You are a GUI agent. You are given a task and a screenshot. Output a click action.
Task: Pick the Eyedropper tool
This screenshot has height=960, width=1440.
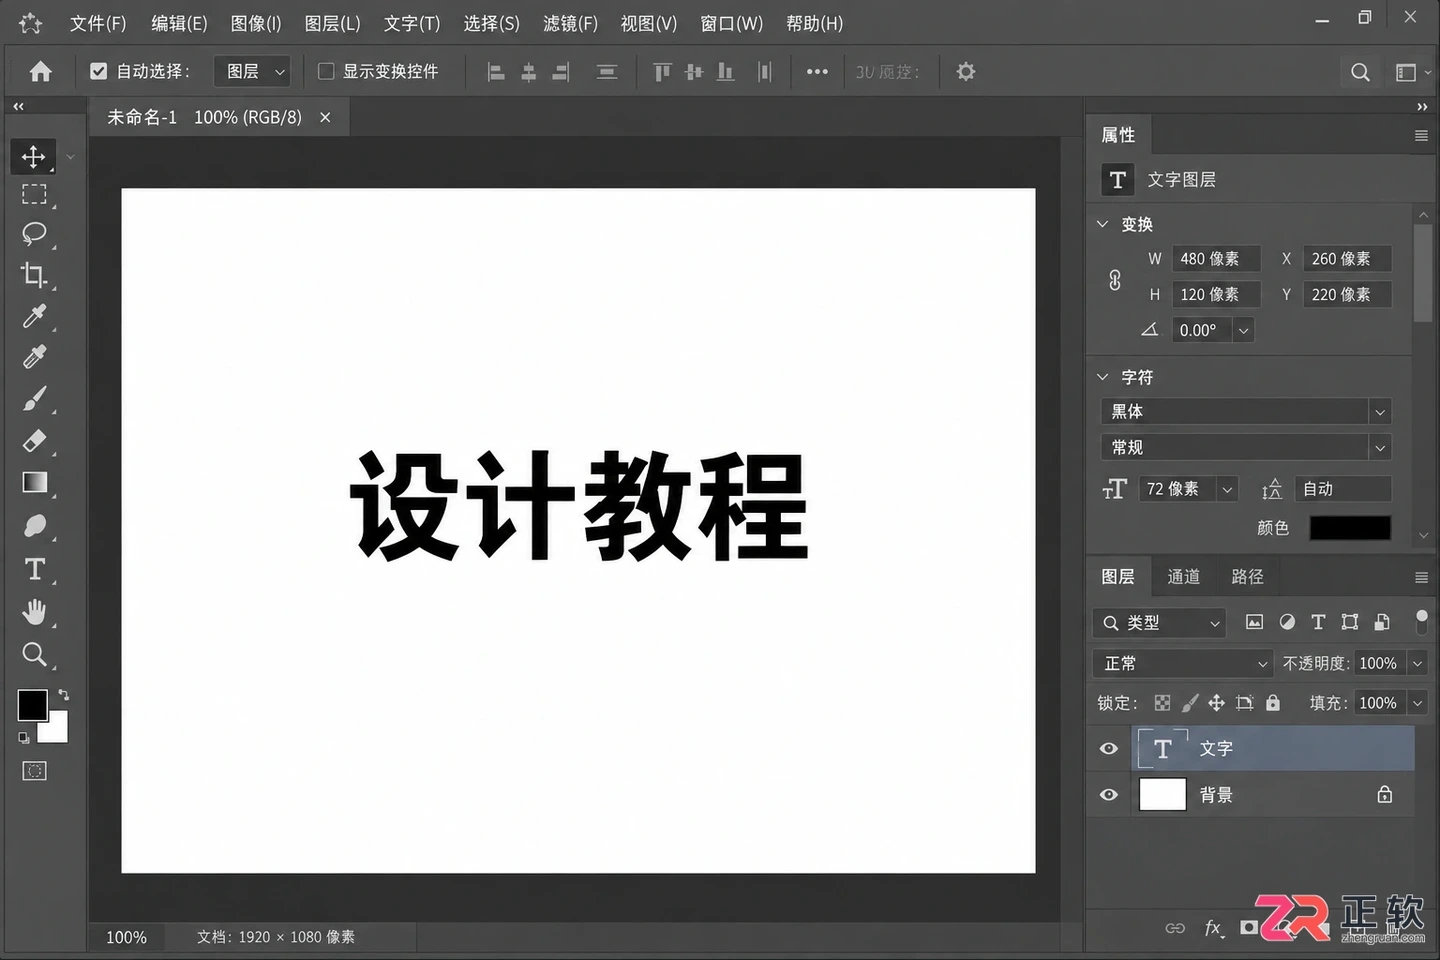[x=34, y=316]
